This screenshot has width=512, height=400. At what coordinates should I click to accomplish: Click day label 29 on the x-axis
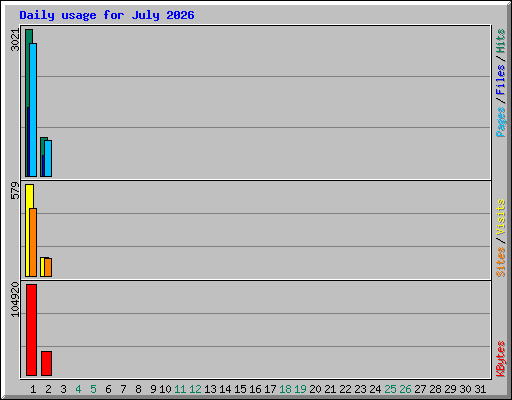pos(450,389)
